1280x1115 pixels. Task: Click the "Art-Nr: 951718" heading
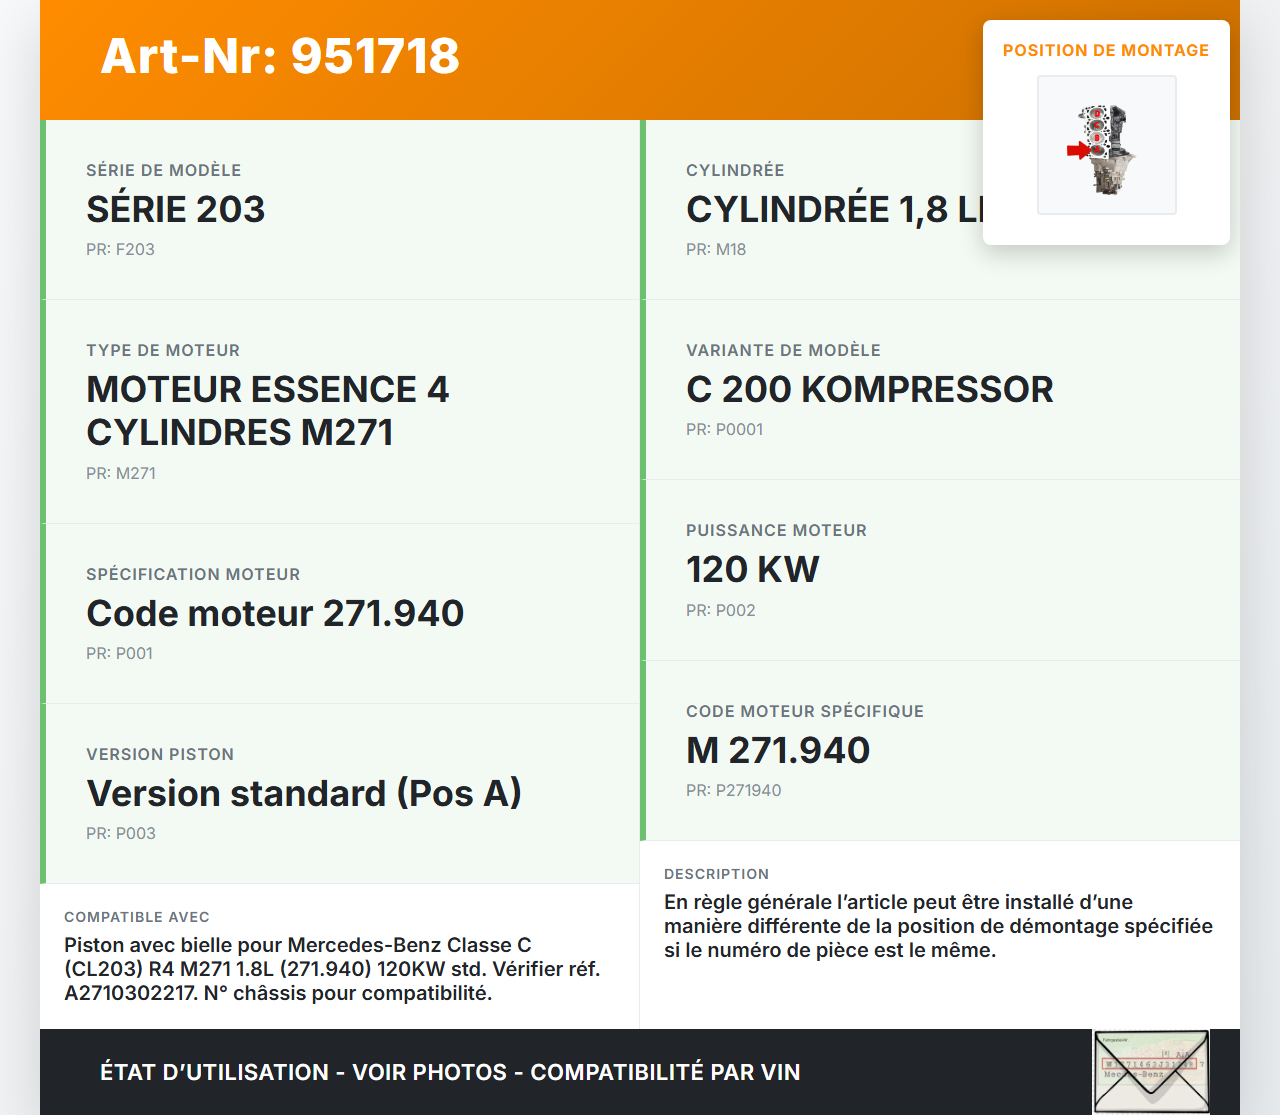280,56
